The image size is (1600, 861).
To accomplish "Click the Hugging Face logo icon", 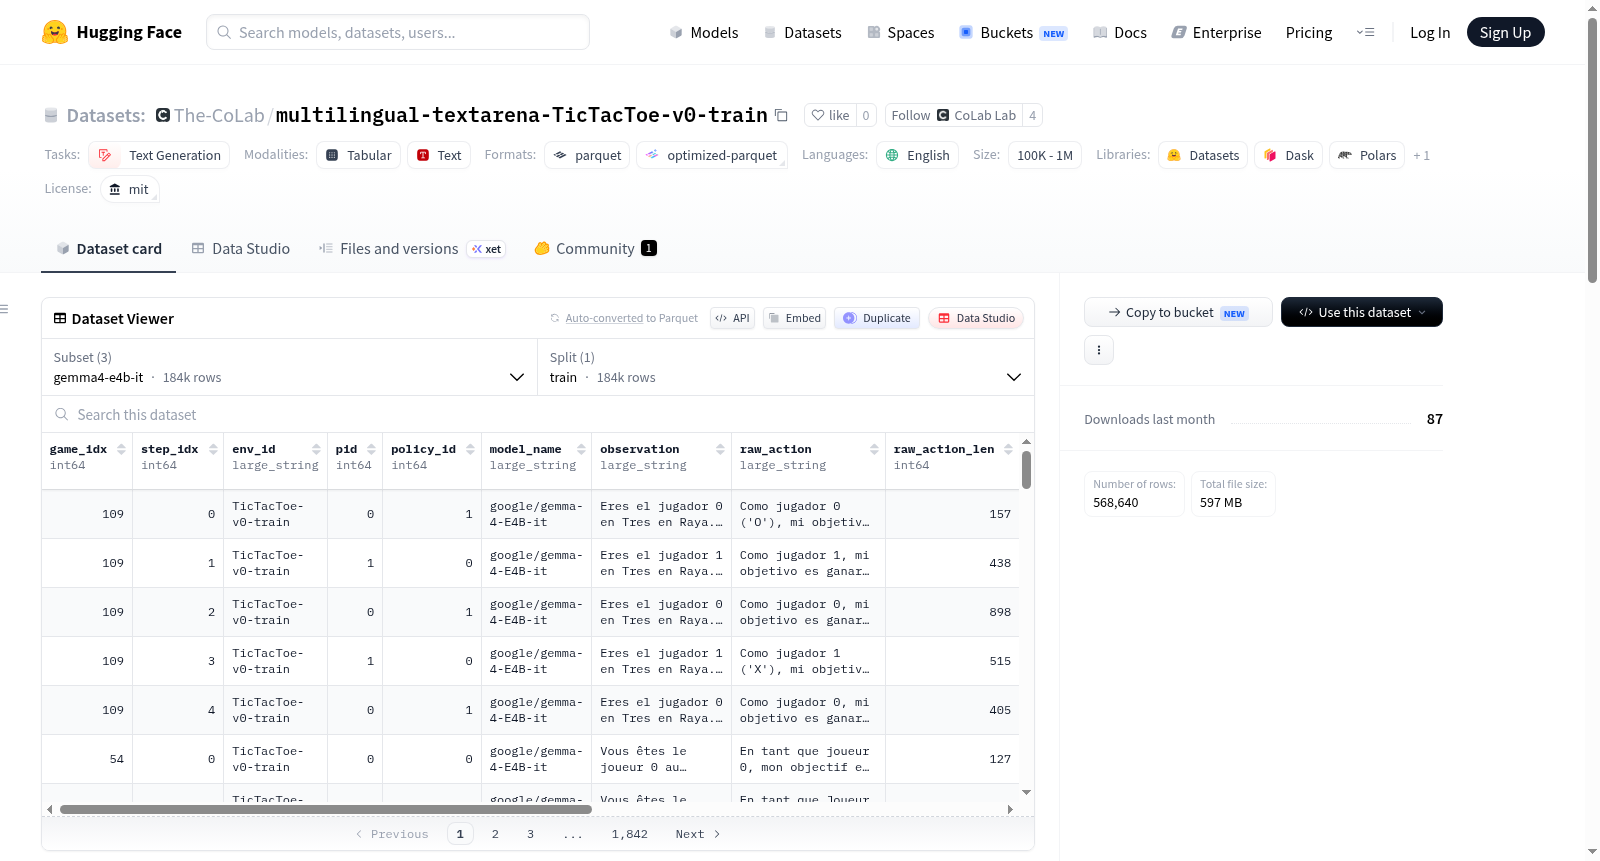I will [x=55, y=32].
